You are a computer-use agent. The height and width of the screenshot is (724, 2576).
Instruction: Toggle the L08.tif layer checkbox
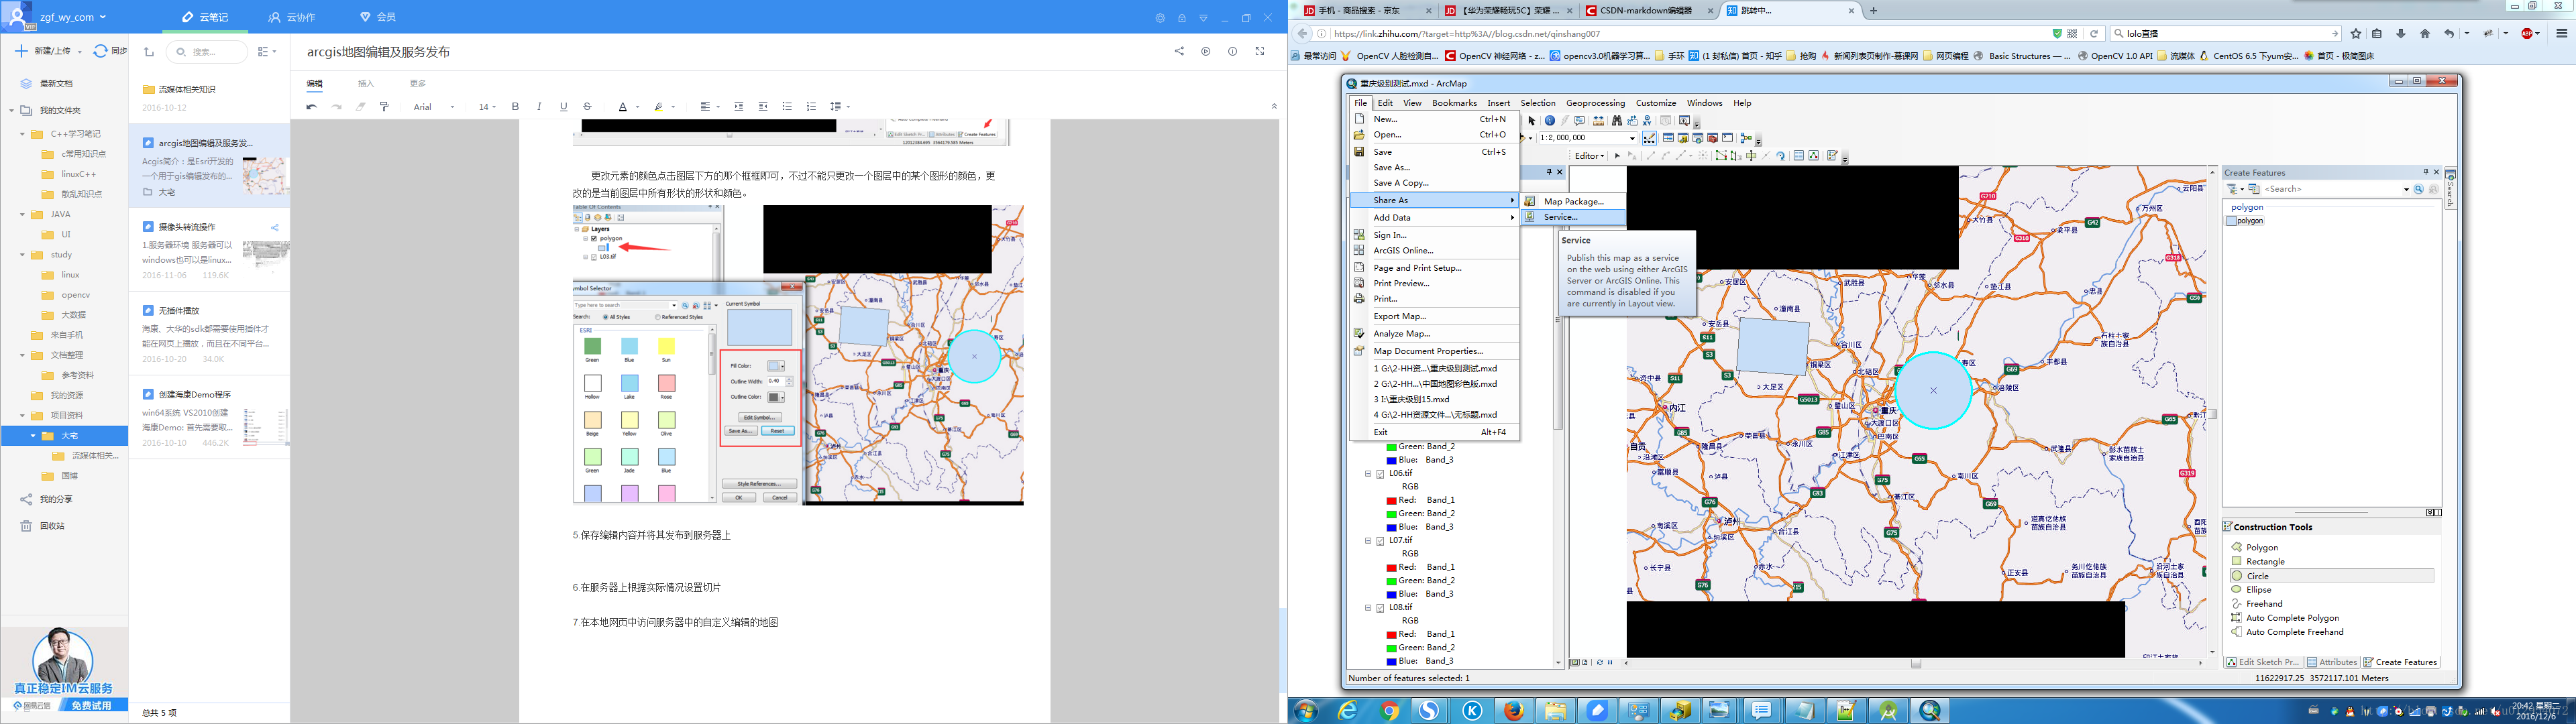tap(1380, 608)
